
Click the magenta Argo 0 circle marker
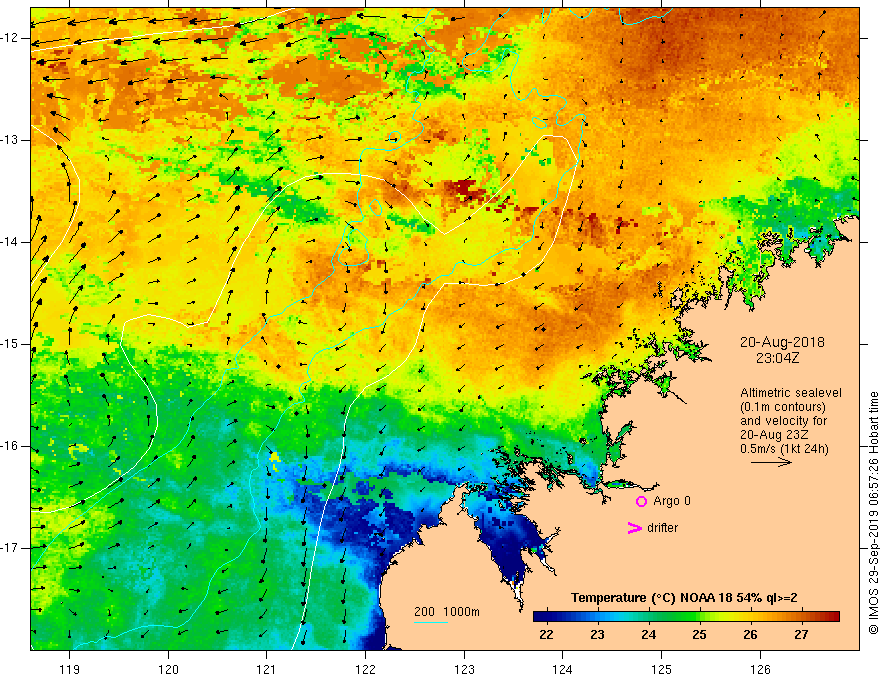click(x=641, y=502)
